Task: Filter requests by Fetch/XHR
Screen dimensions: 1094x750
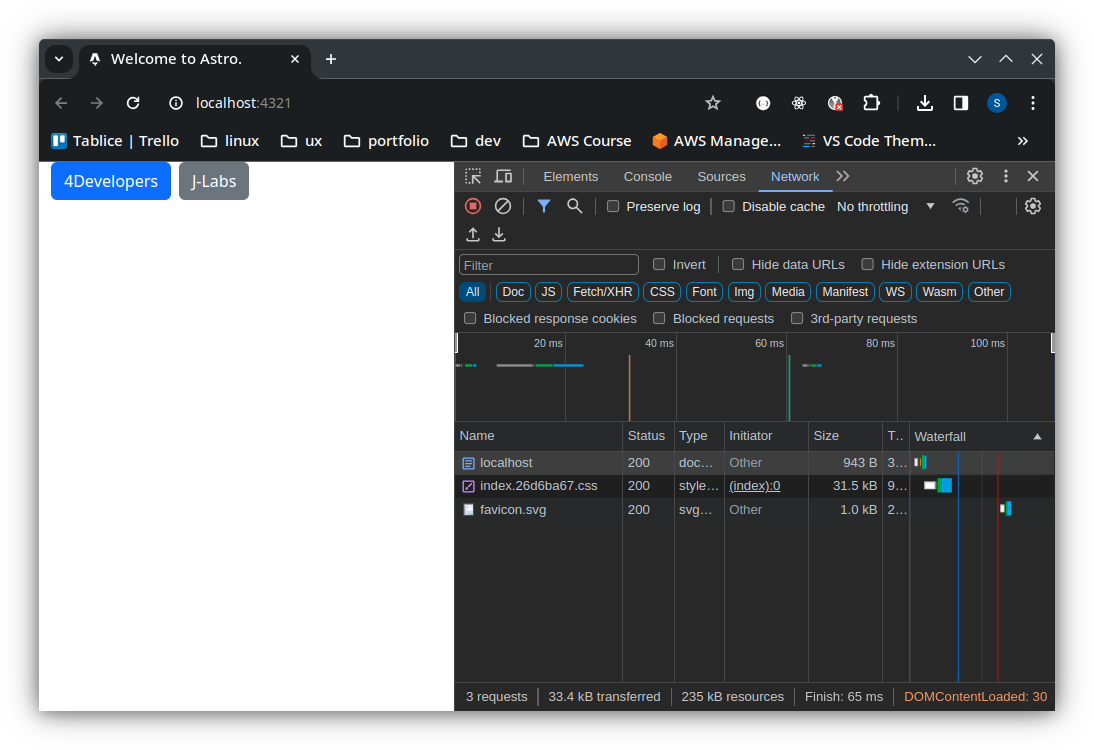Action: pyautogui.click(x=603, y=292)
